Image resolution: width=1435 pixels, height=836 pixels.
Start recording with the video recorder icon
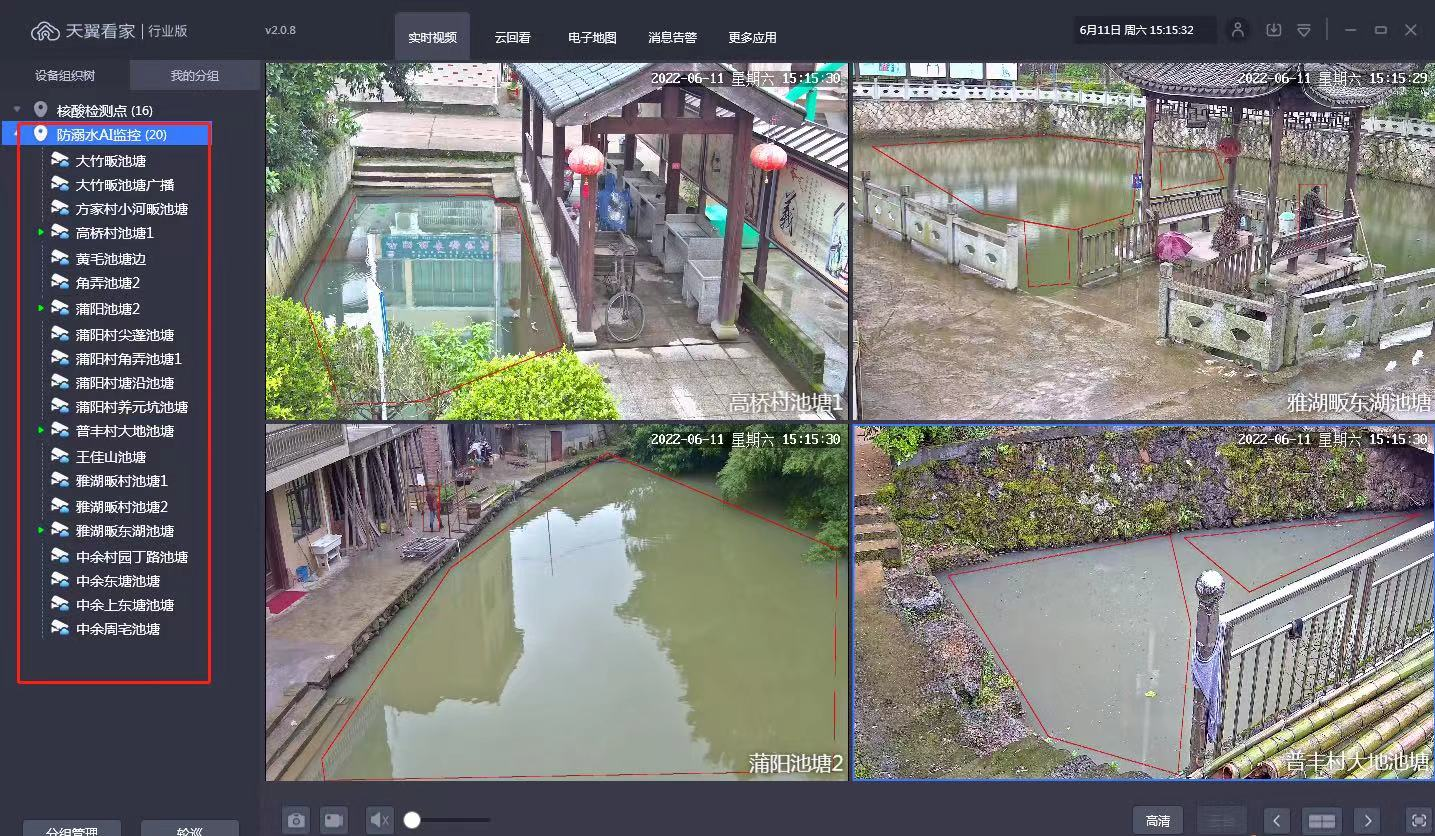(x=333, y=820)
